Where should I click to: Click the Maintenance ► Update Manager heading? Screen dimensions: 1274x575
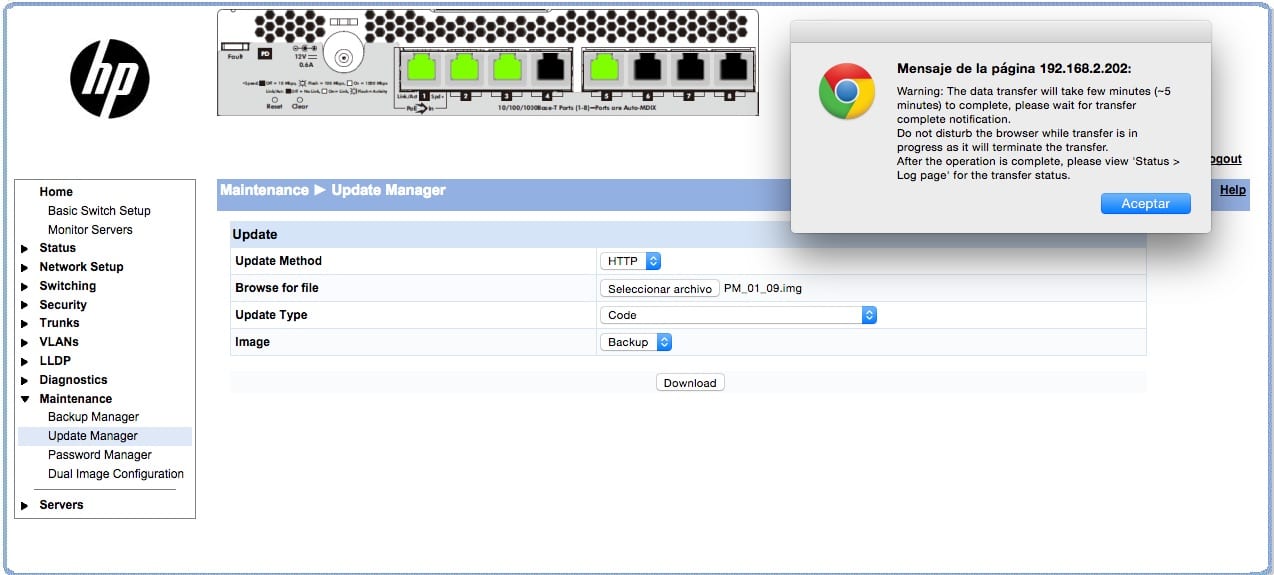(x=333, y=190)
